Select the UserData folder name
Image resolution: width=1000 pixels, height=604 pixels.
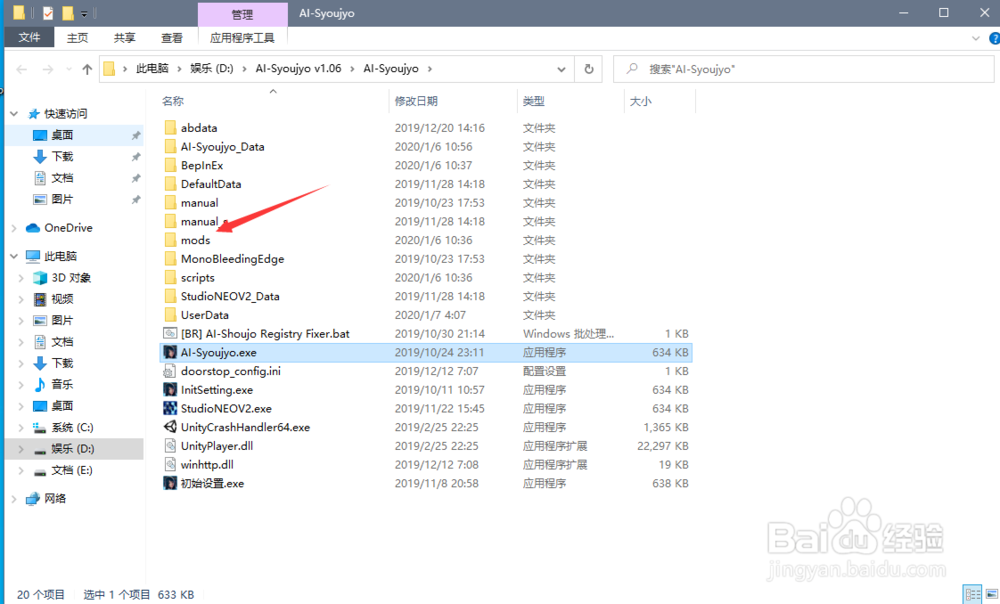(205, 315)
